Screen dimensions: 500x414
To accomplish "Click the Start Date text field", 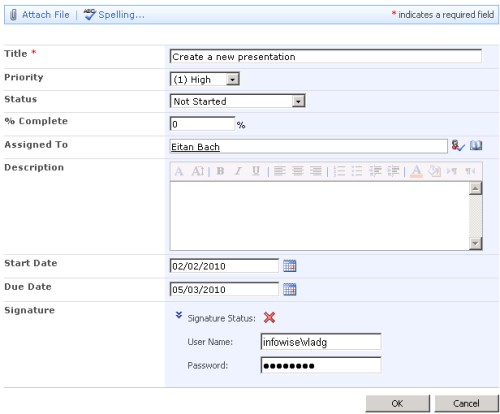I will point(224,266).
